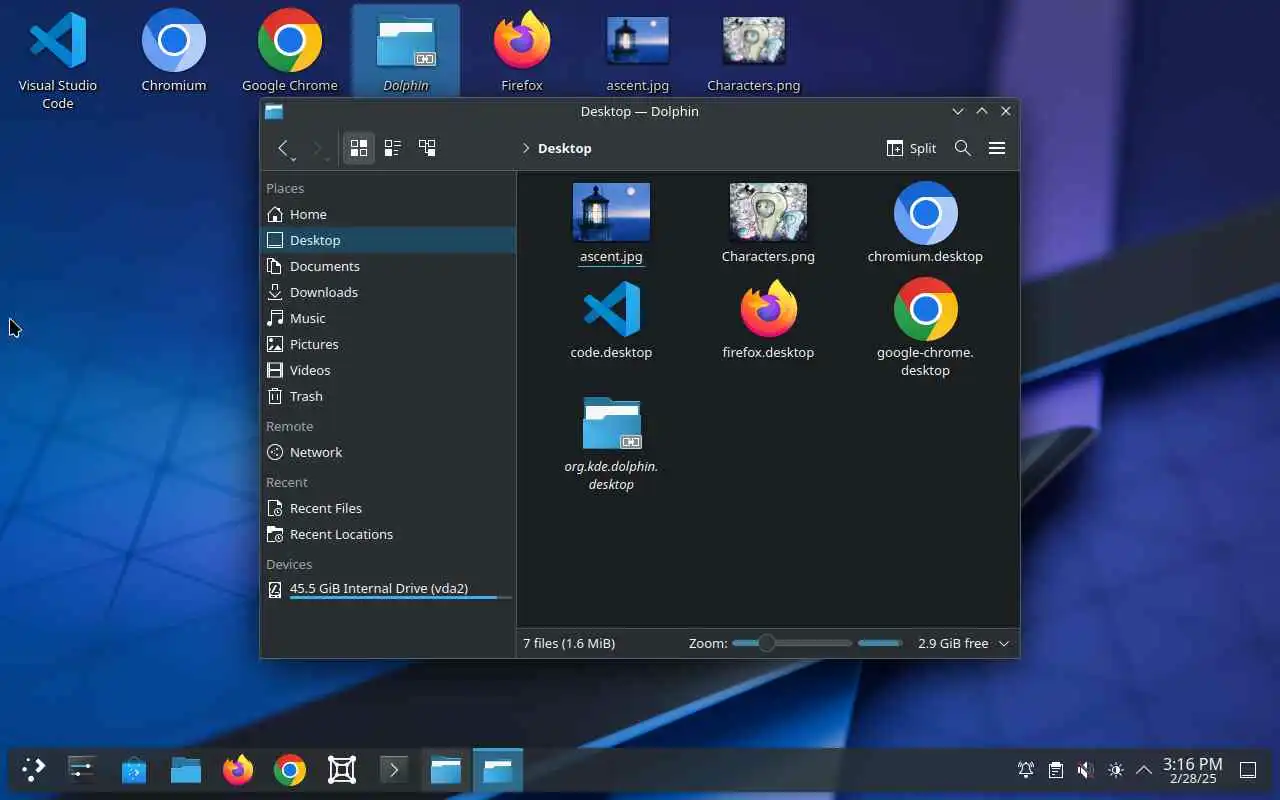Click the Split view button
The height and width of the screenshot is (800, 1280).
point(911,148)
